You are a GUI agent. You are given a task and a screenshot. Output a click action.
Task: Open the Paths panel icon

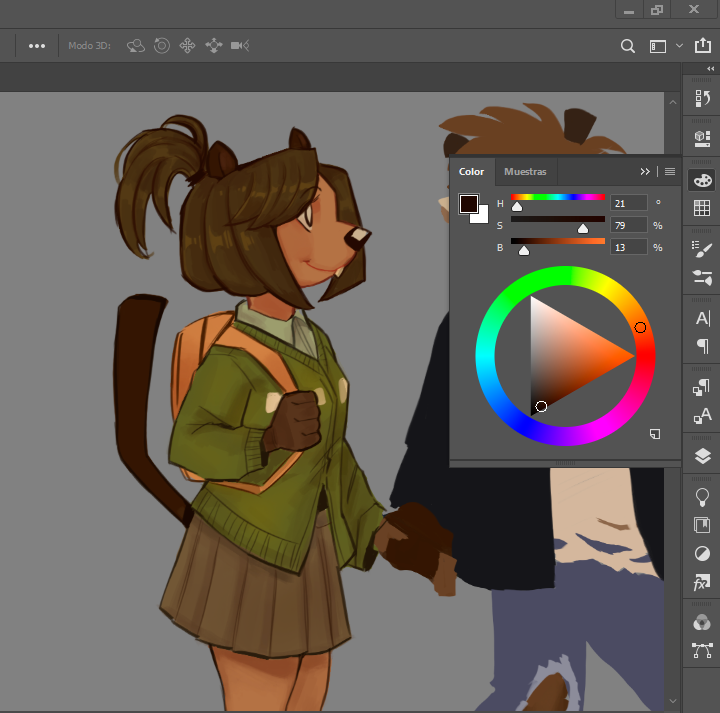click(702, 651)
